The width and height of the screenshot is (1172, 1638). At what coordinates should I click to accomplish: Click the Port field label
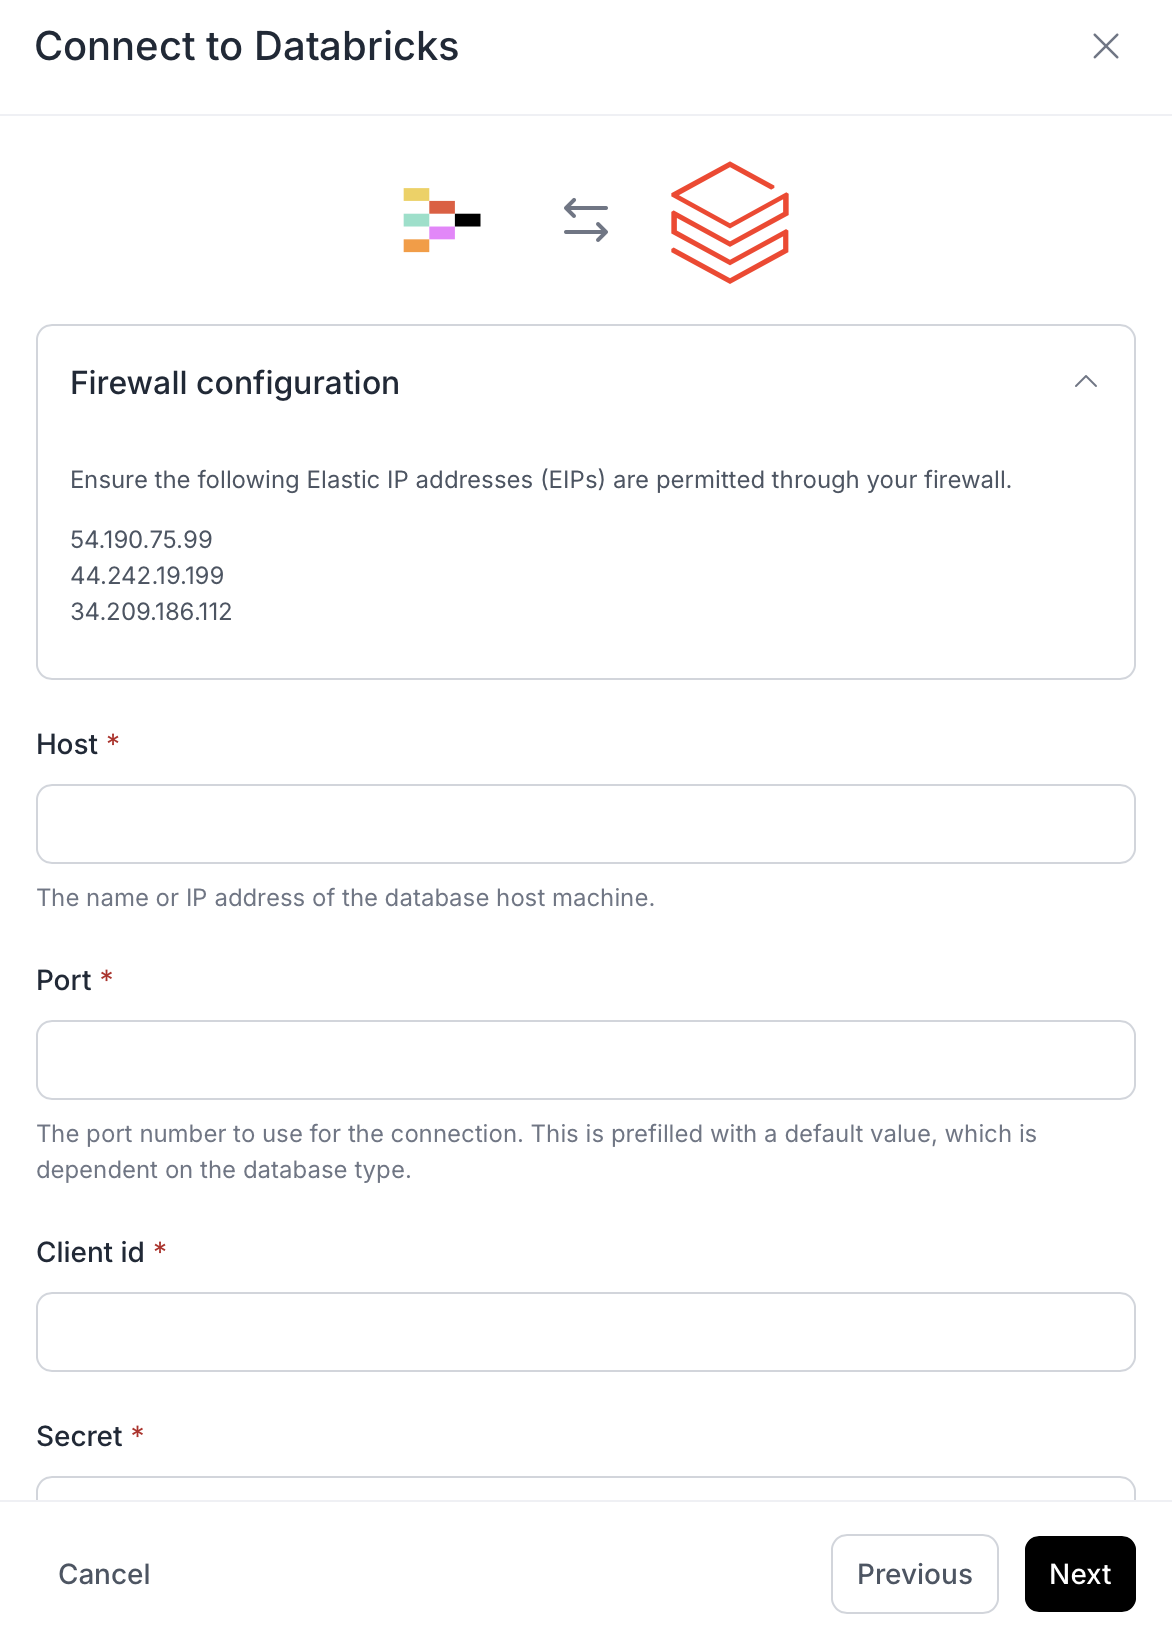tap(64, 981)
